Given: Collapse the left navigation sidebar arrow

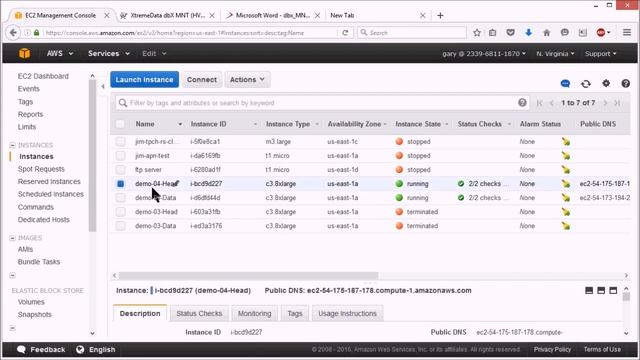Looking at the screenshot, I should [103, 86].
